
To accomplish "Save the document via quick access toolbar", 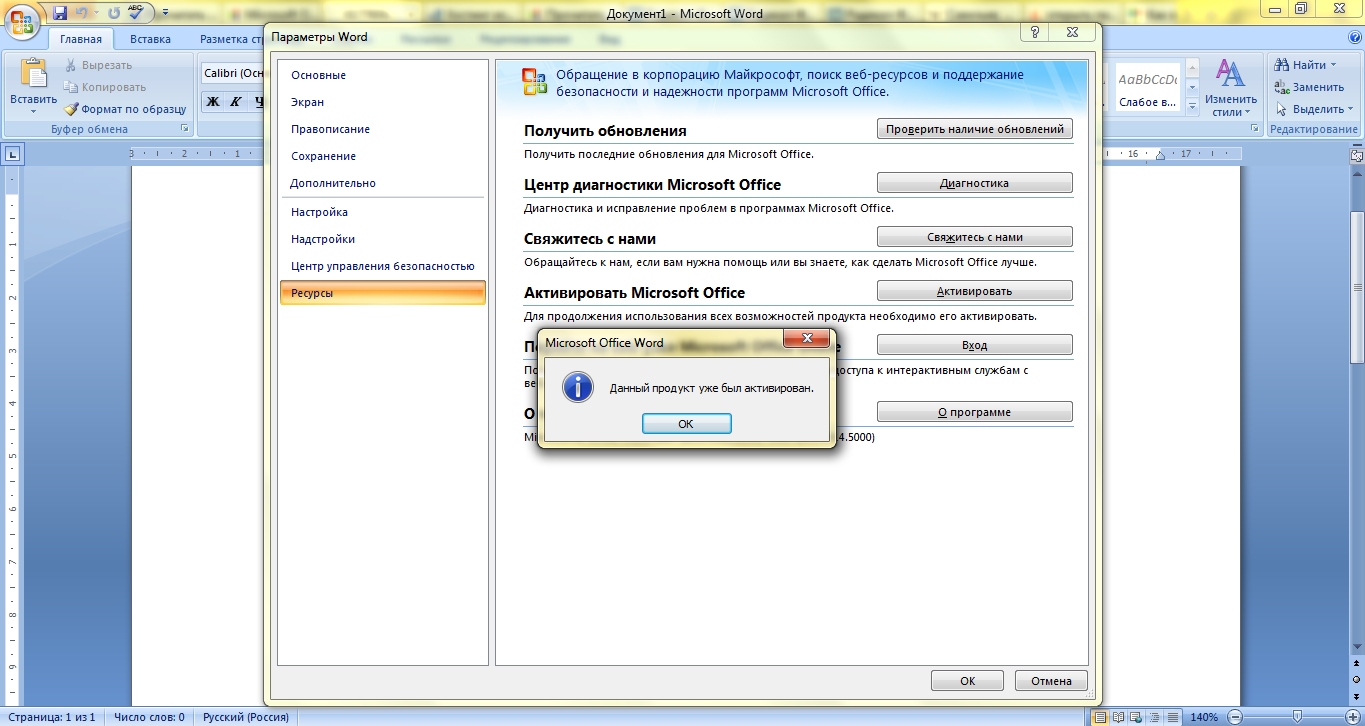I will coord(60,13).
